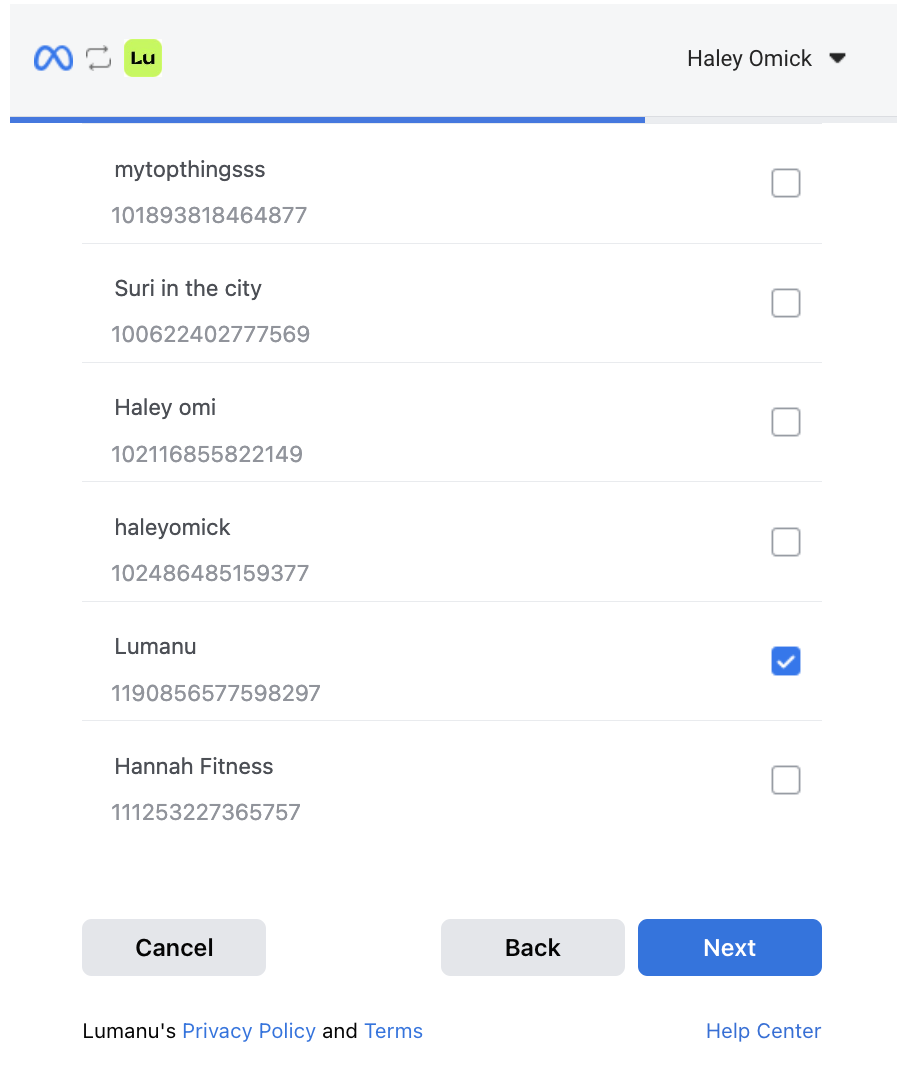
Task: Go back with the Back button
Action: click(532, 947)
